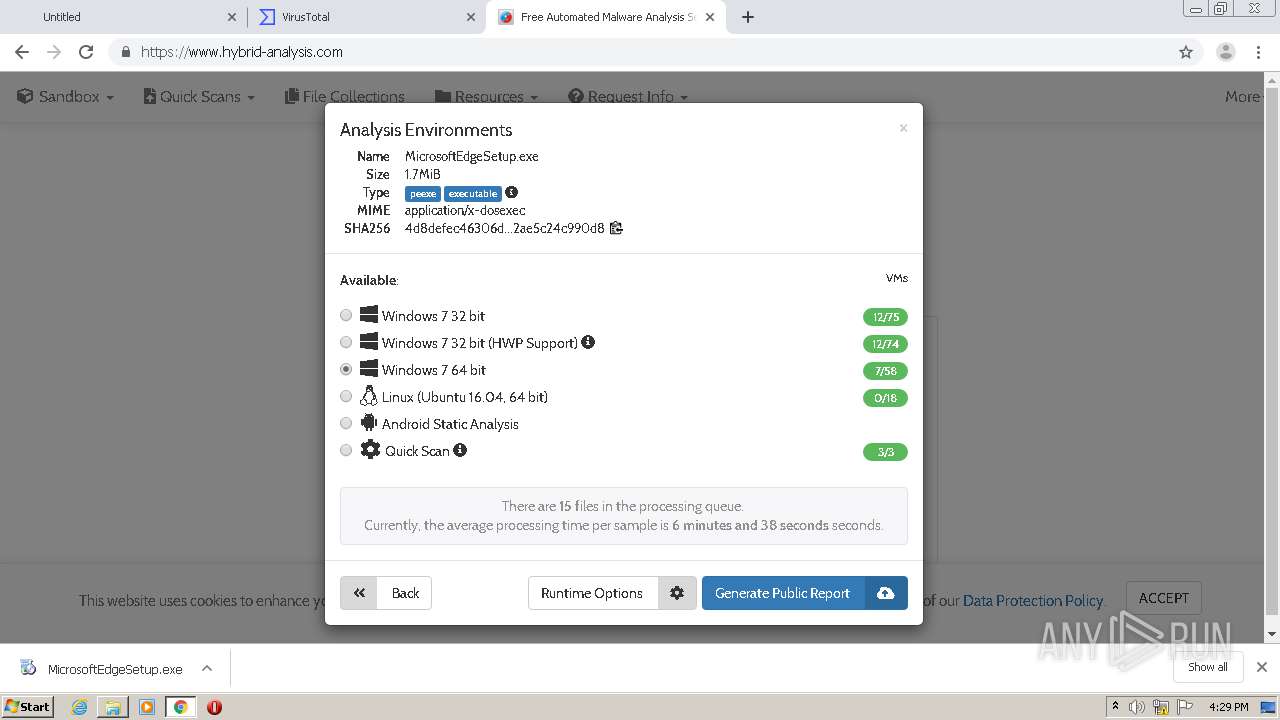This screenshot has width=1280, height=720.
Task: Open the Quick Scans dropdown menu
Action: (199, 96)
